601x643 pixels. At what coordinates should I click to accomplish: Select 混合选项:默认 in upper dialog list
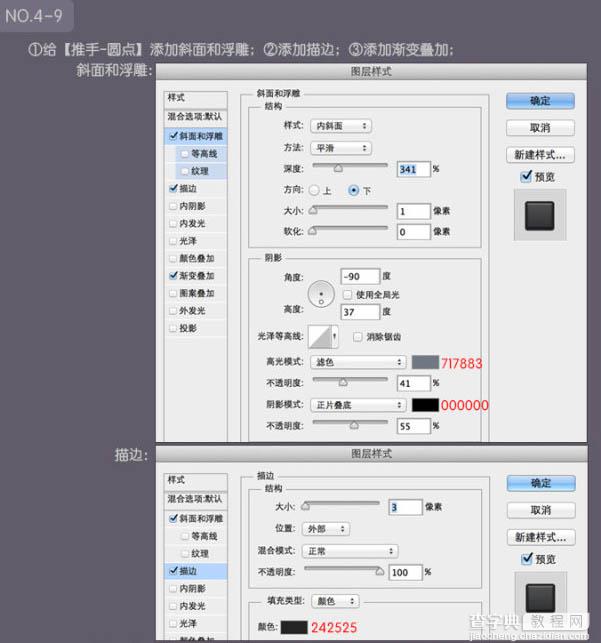[x=196, y=117]
